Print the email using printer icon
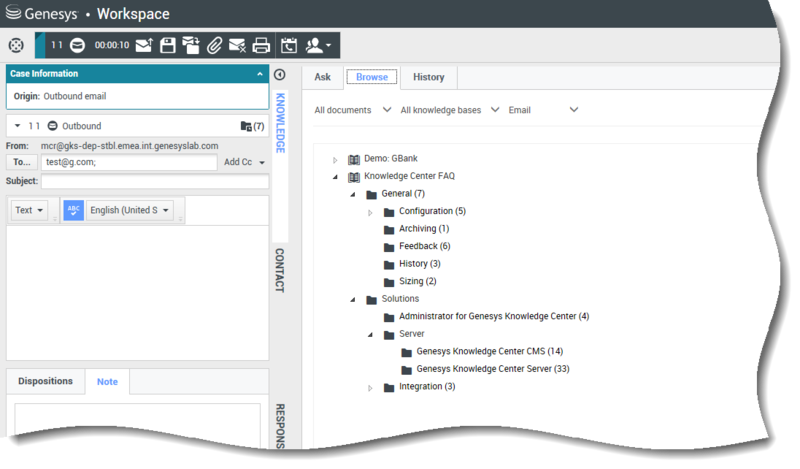Viewport: 800px width, 469px height. pyautogui.click(x=261, y=45)
